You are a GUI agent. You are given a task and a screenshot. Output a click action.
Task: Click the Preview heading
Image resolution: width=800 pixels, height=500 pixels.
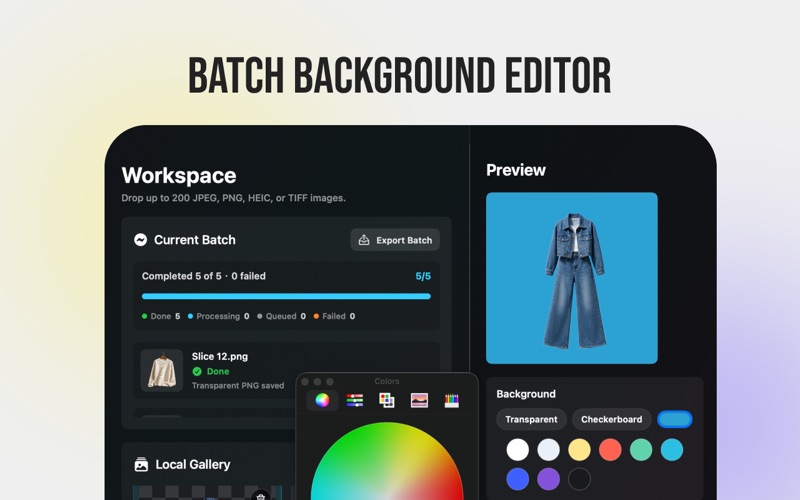(516, 170)
